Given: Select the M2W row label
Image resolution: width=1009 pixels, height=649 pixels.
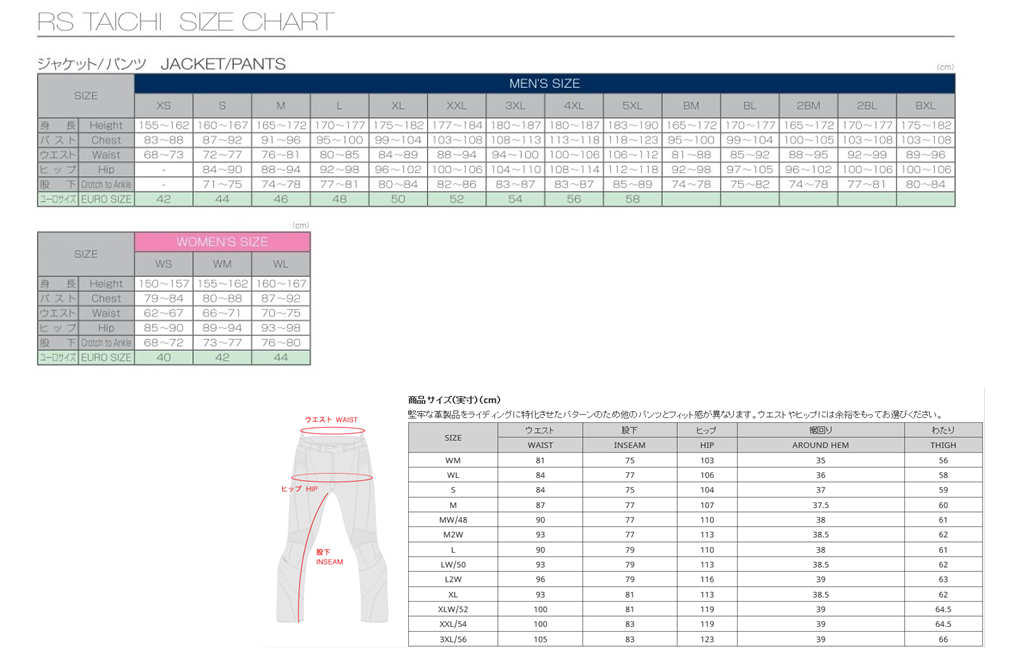Looking at the screenshot, I should pyautogui.click(x=453, y=535).
